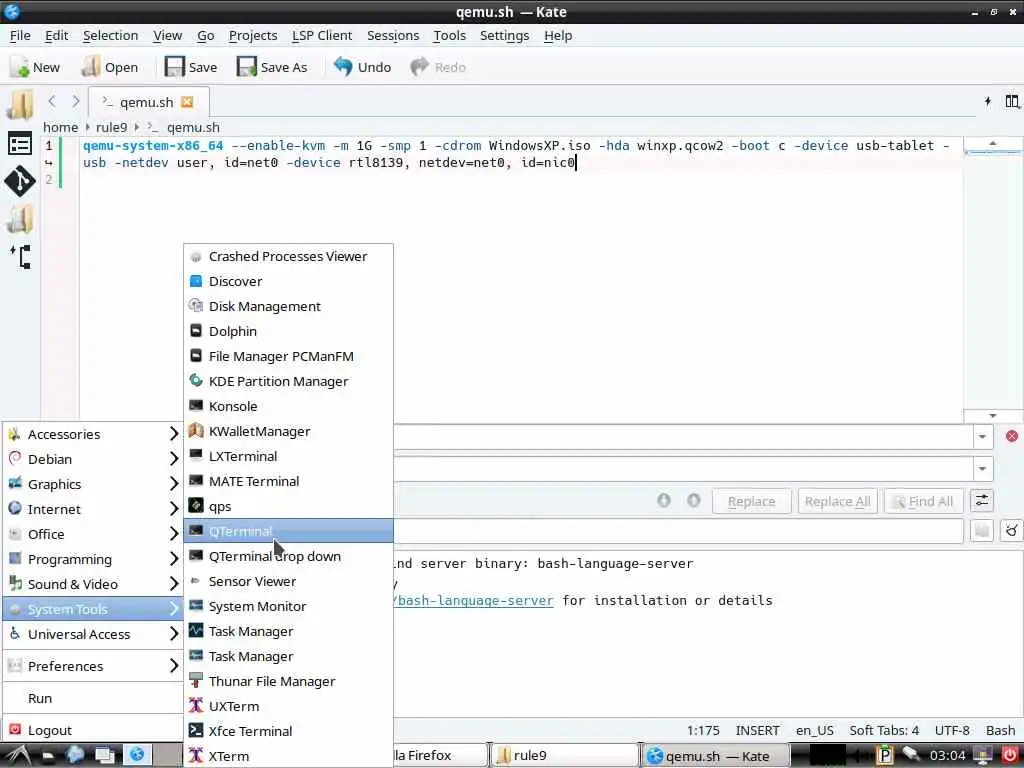Open the symbol outline sidebar icon
Image resolution: width=1024 pixels, height=768 pixels.
point(20,257)
